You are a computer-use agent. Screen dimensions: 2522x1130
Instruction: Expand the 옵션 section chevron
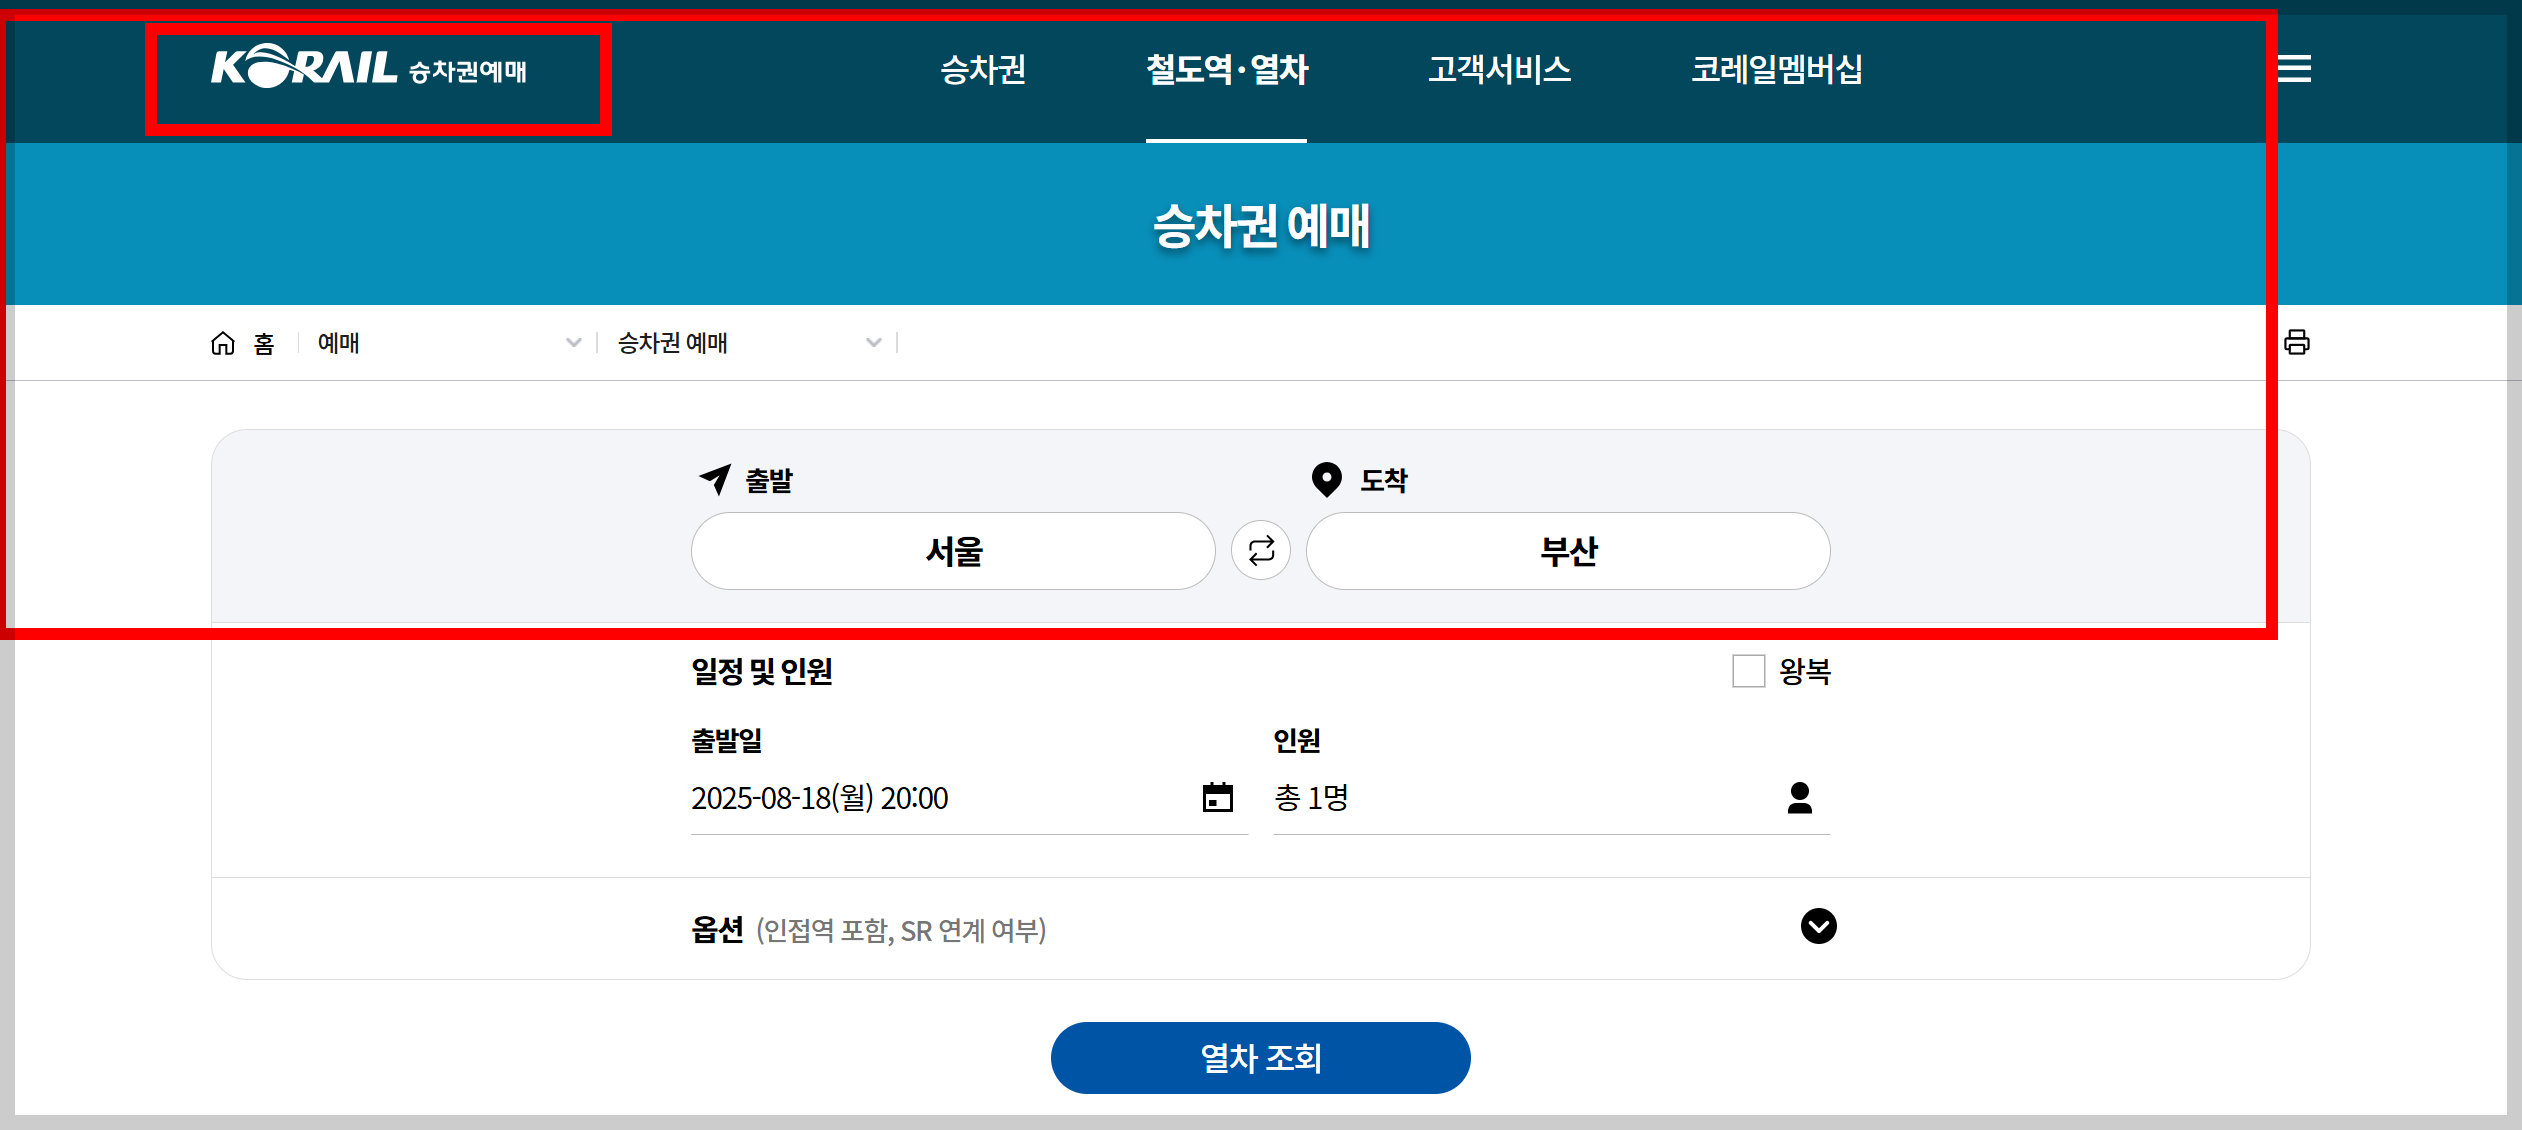(x=1818, y=926)
